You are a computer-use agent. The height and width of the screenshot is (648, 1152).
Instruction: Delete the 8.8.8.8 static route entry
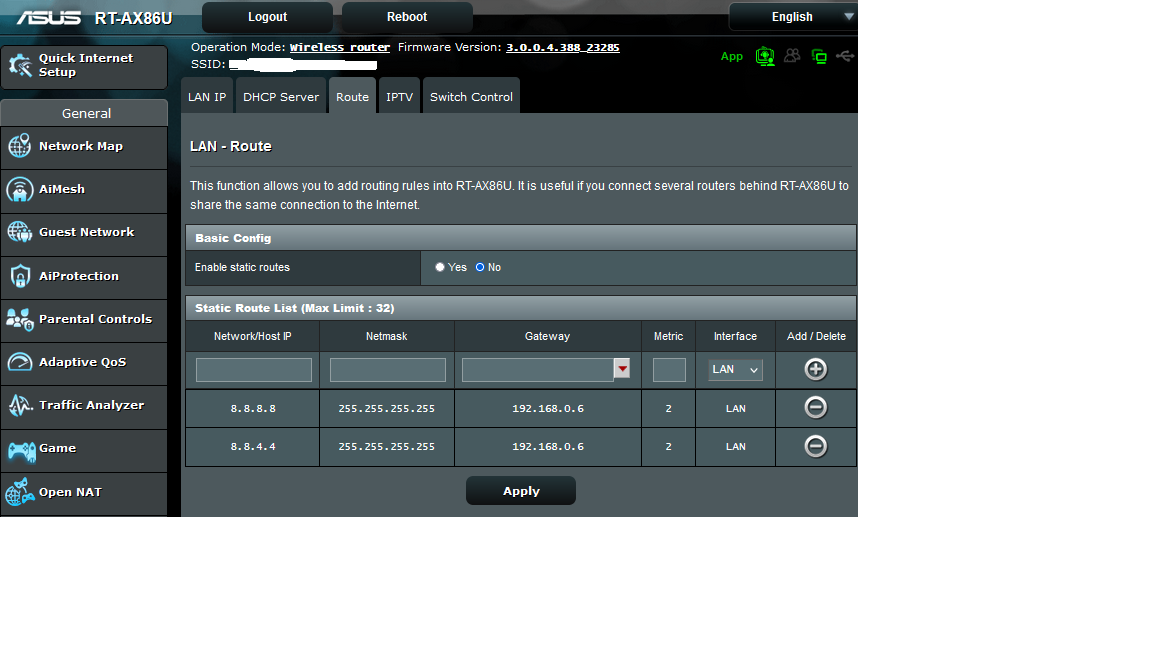[x=815, y=408]
